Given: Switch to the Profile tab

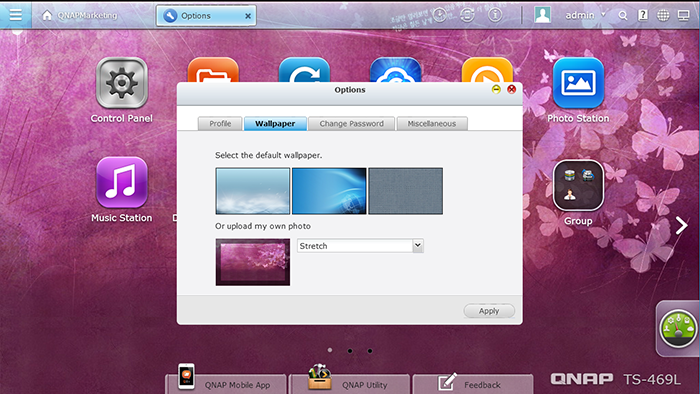Looking at the screenshot, I should [x=220, y=124].
